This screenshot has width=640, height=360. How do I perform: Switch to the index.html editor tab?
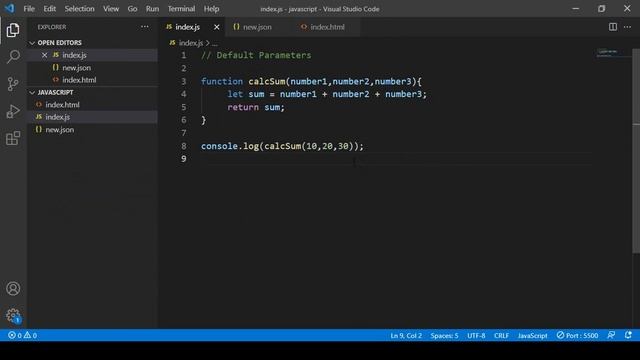pyautogui.click(x=327, y=27)
